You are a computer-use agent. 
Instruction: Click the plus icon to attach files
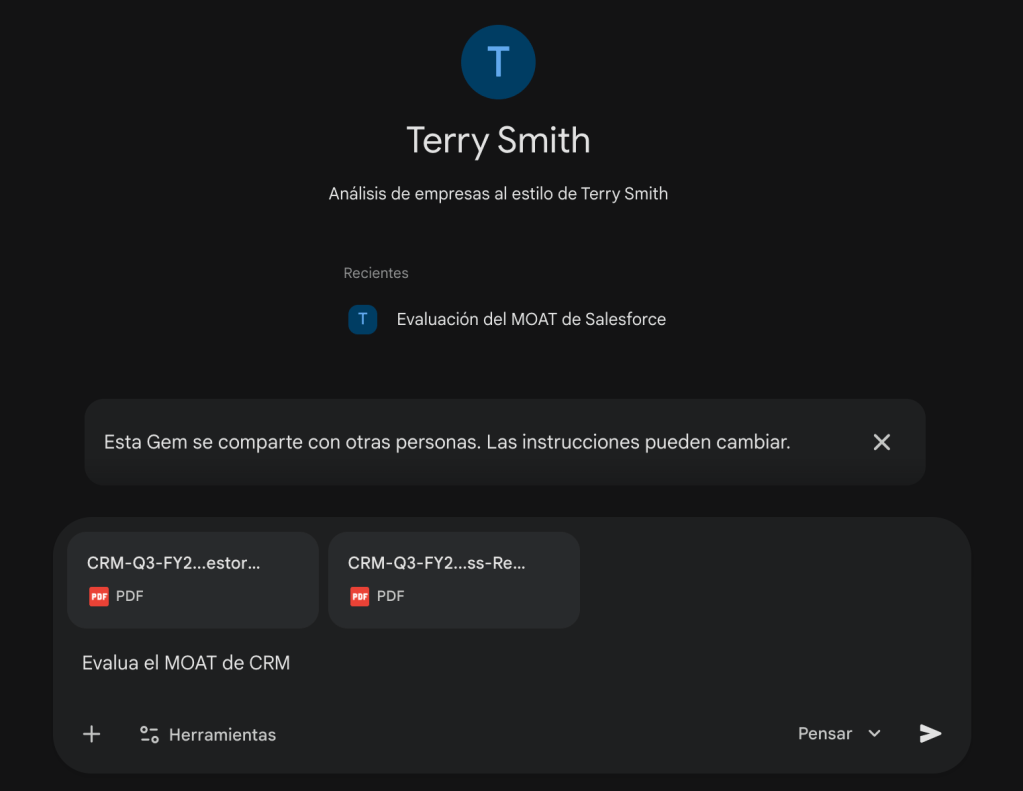click(x=91, y=733)
